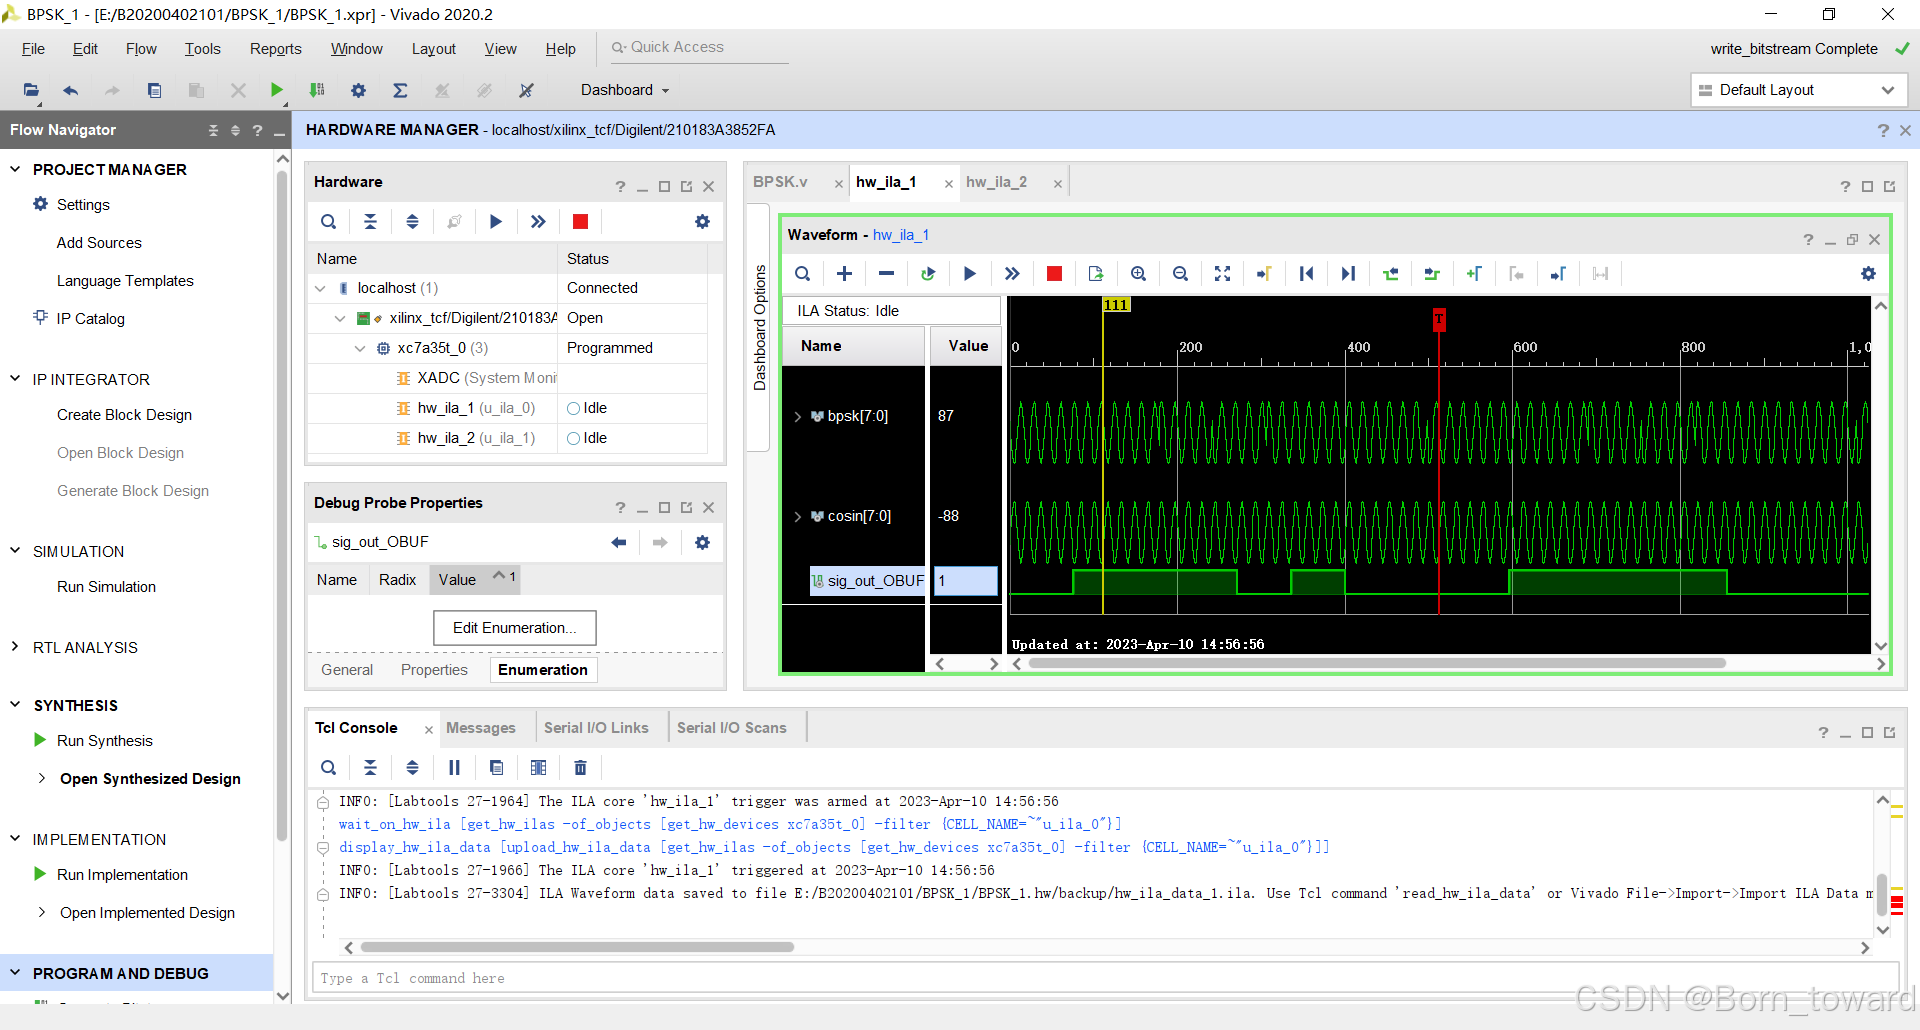Open the Default Layout dropdown
Image resolution: width=1920 pixels, height=1030 pixels.
point(1799,90)
